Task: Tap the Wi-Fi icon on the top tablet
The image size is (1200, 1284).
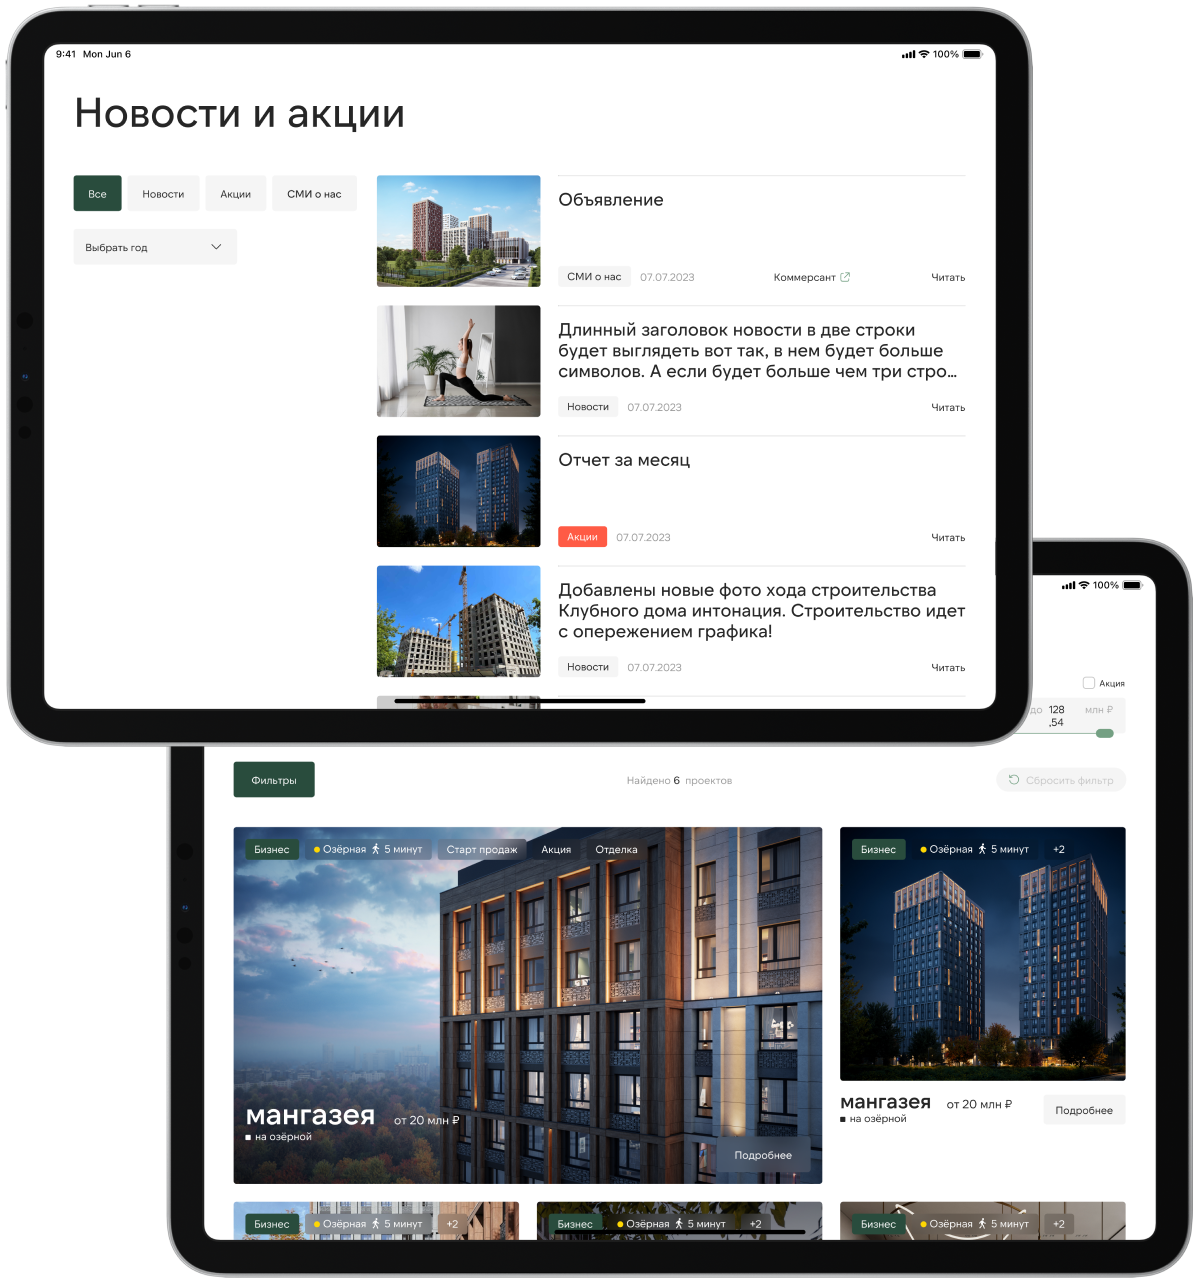Action: tap(924, 54)
